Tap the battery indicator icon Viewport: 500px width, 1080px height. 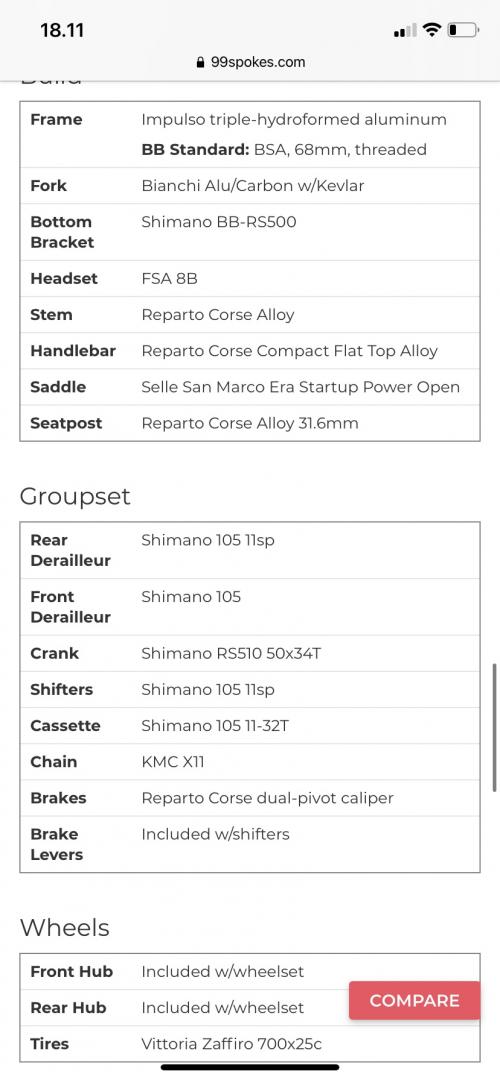[x=463, y=30]
